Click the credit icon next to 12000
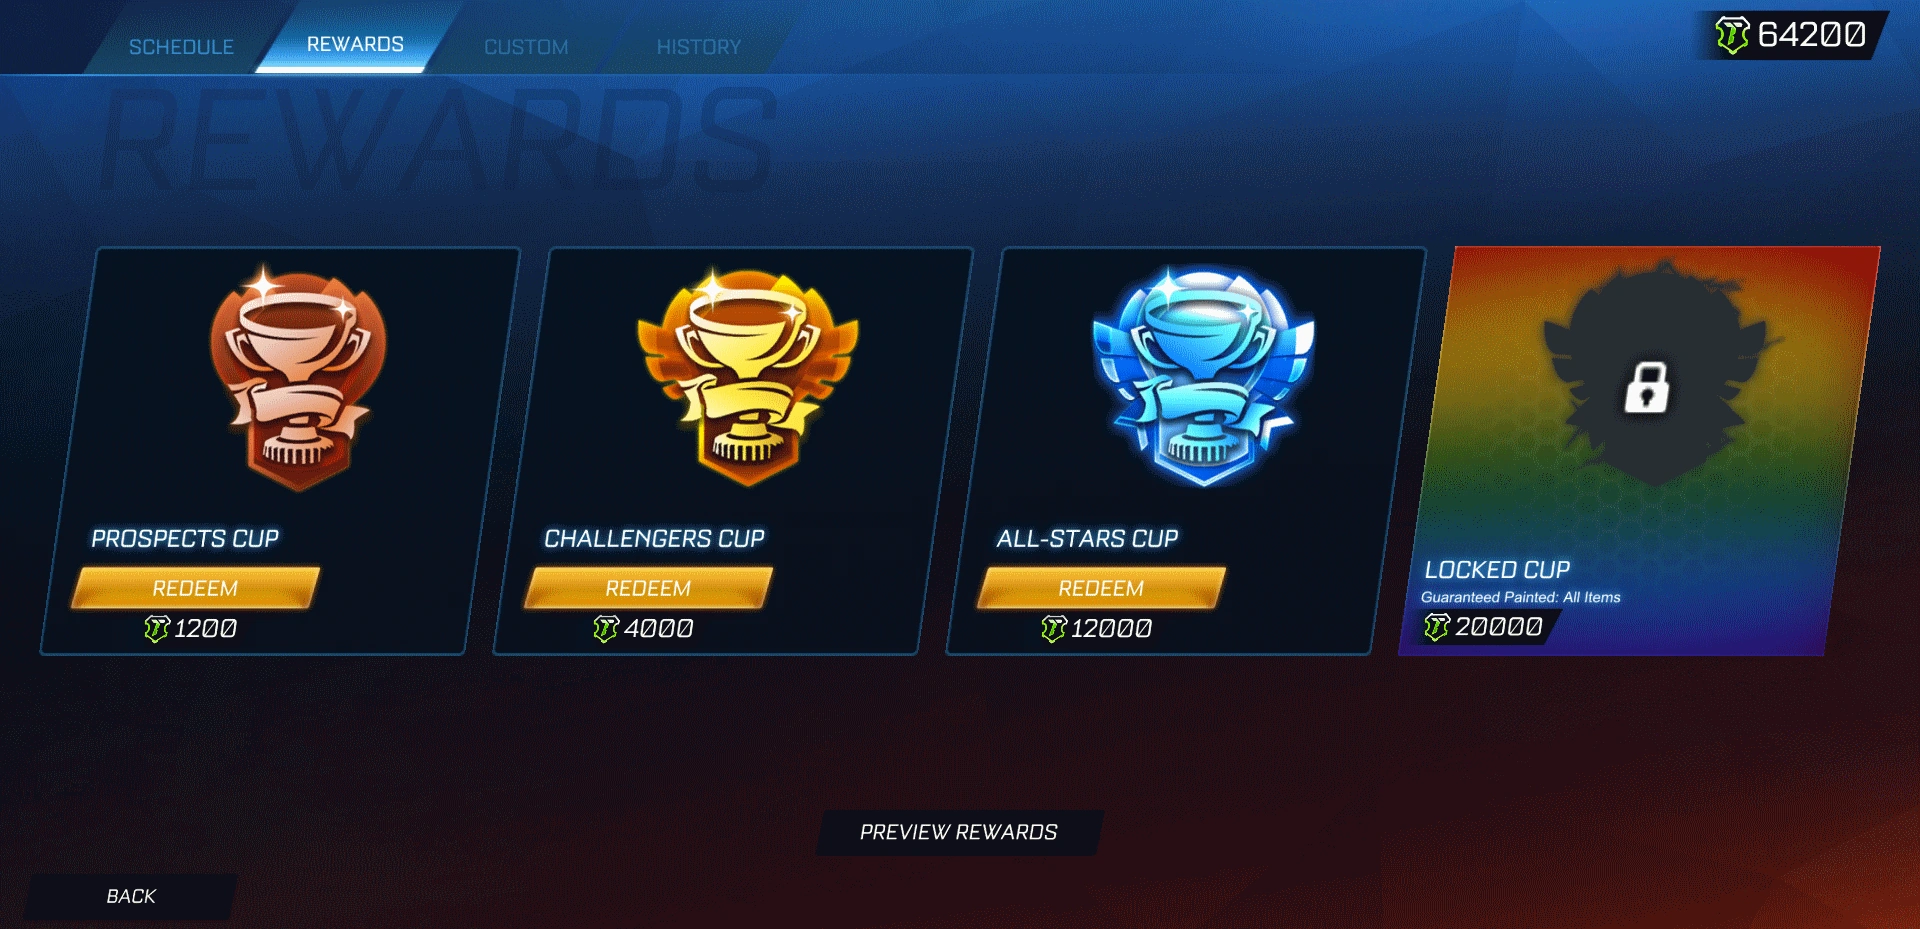The image size is (1920, 929). pos(1054,629)
